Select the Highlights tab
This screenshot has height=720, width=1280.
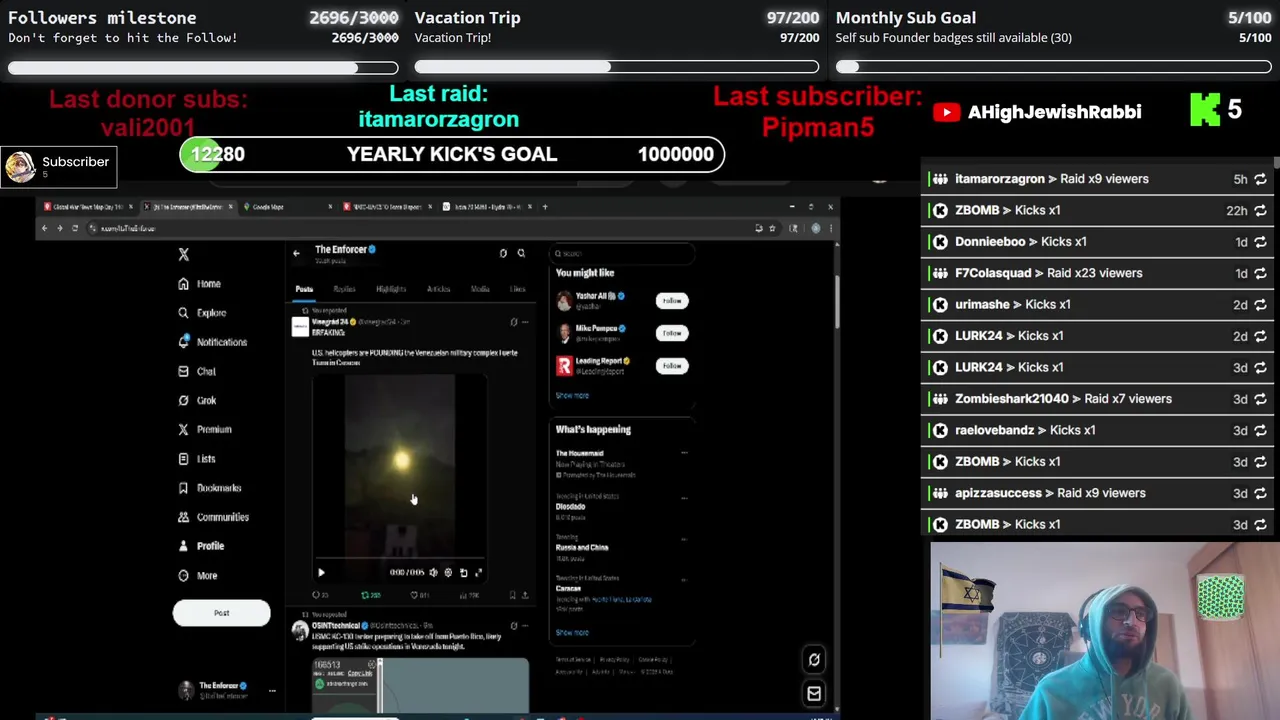391,289
